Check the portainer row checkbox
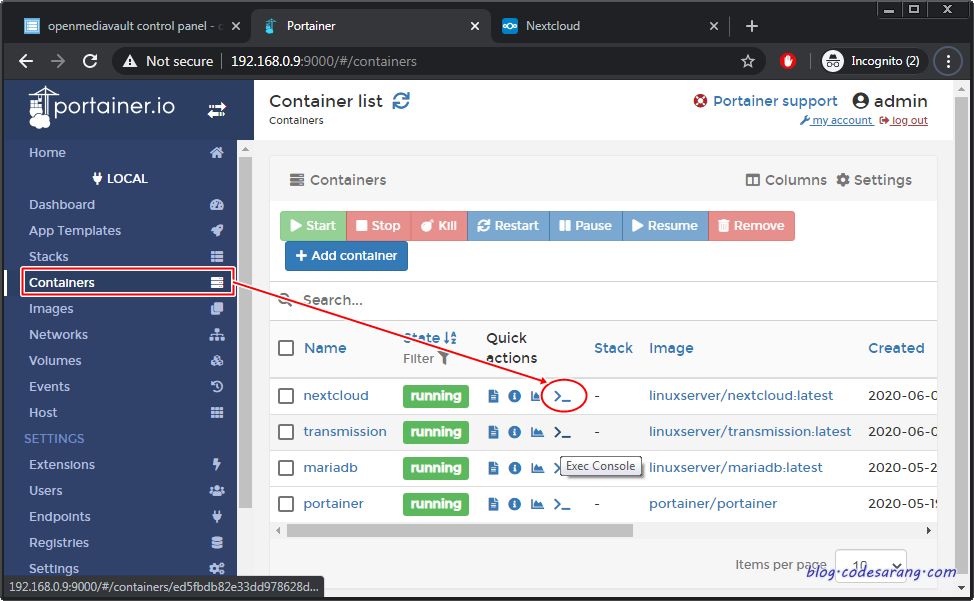 (x=286, y=504)
